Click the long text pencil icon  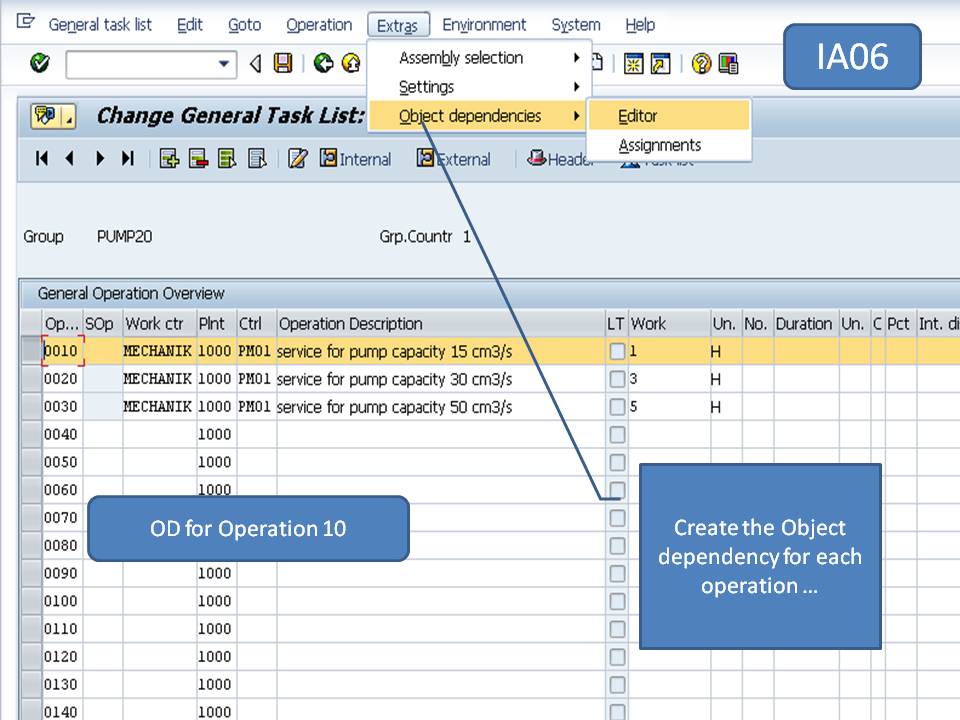[298, 159]
